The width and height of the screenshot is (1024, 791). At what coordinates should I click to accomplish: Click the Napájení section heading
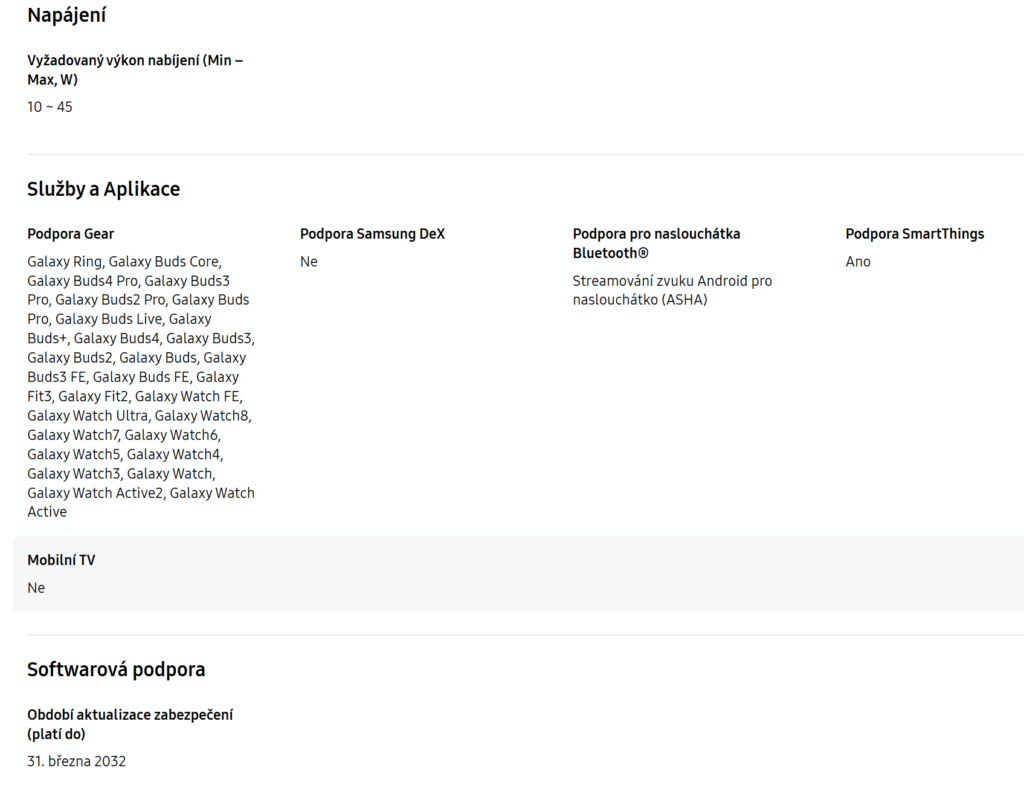coord(67,16)
